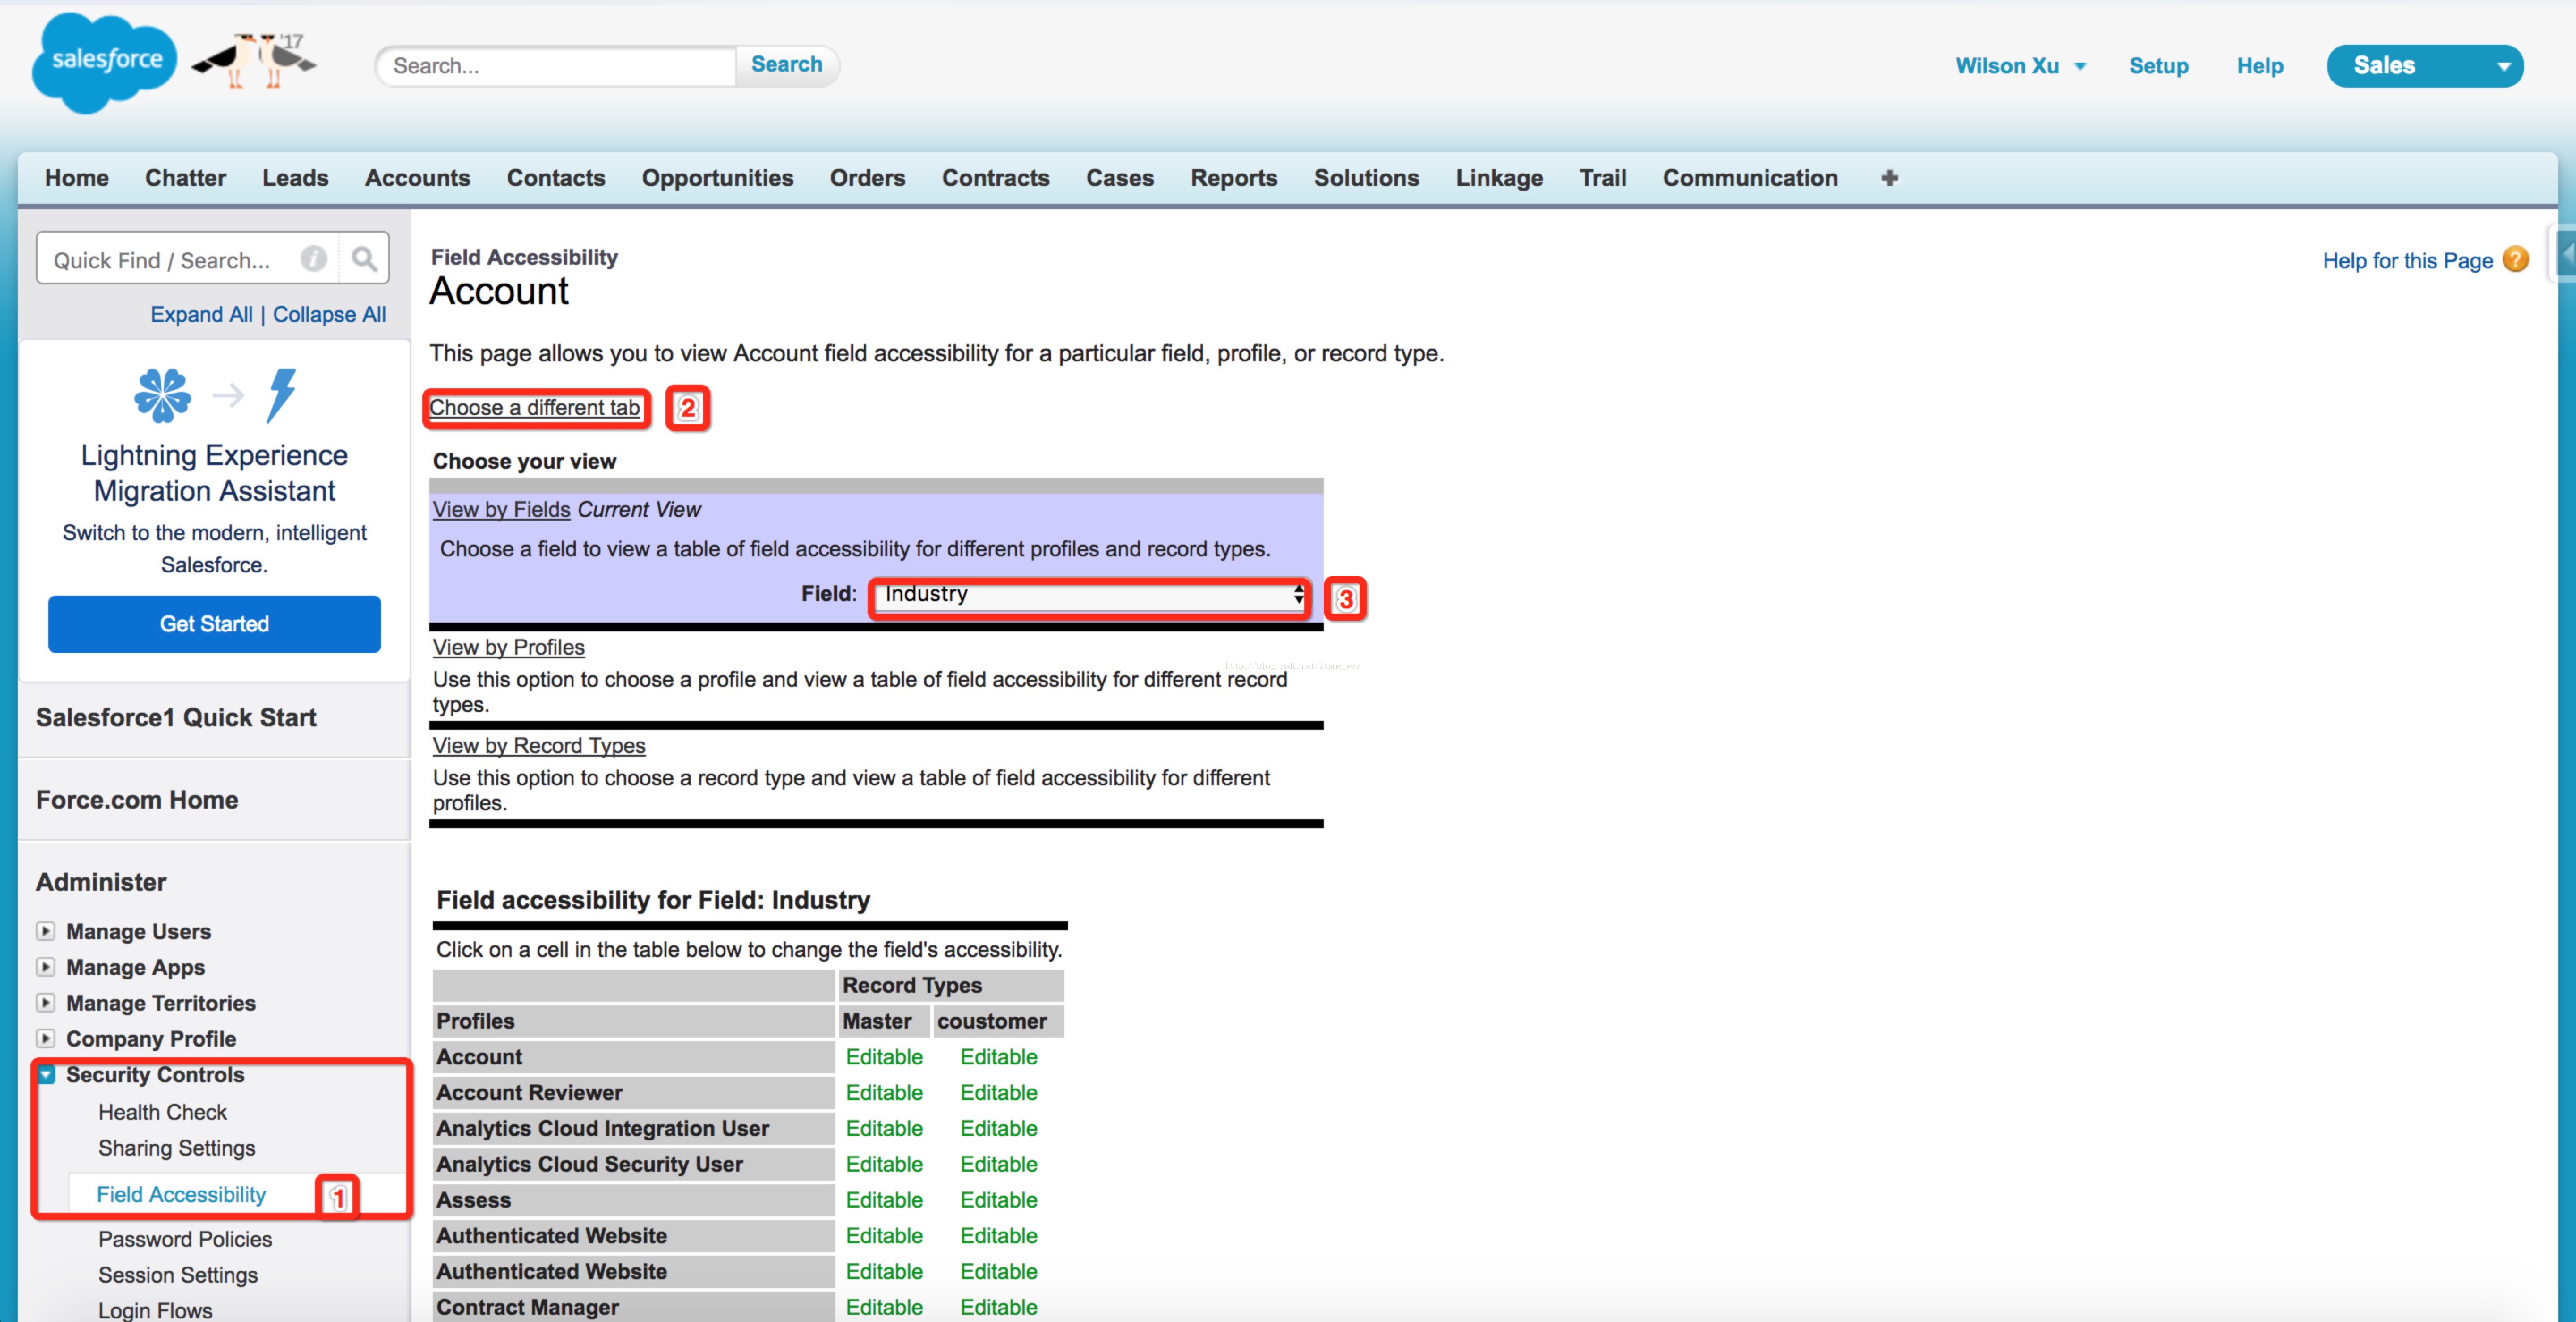Click Account Reviewer coustomer Editable cell

[x=998, y=1093]
